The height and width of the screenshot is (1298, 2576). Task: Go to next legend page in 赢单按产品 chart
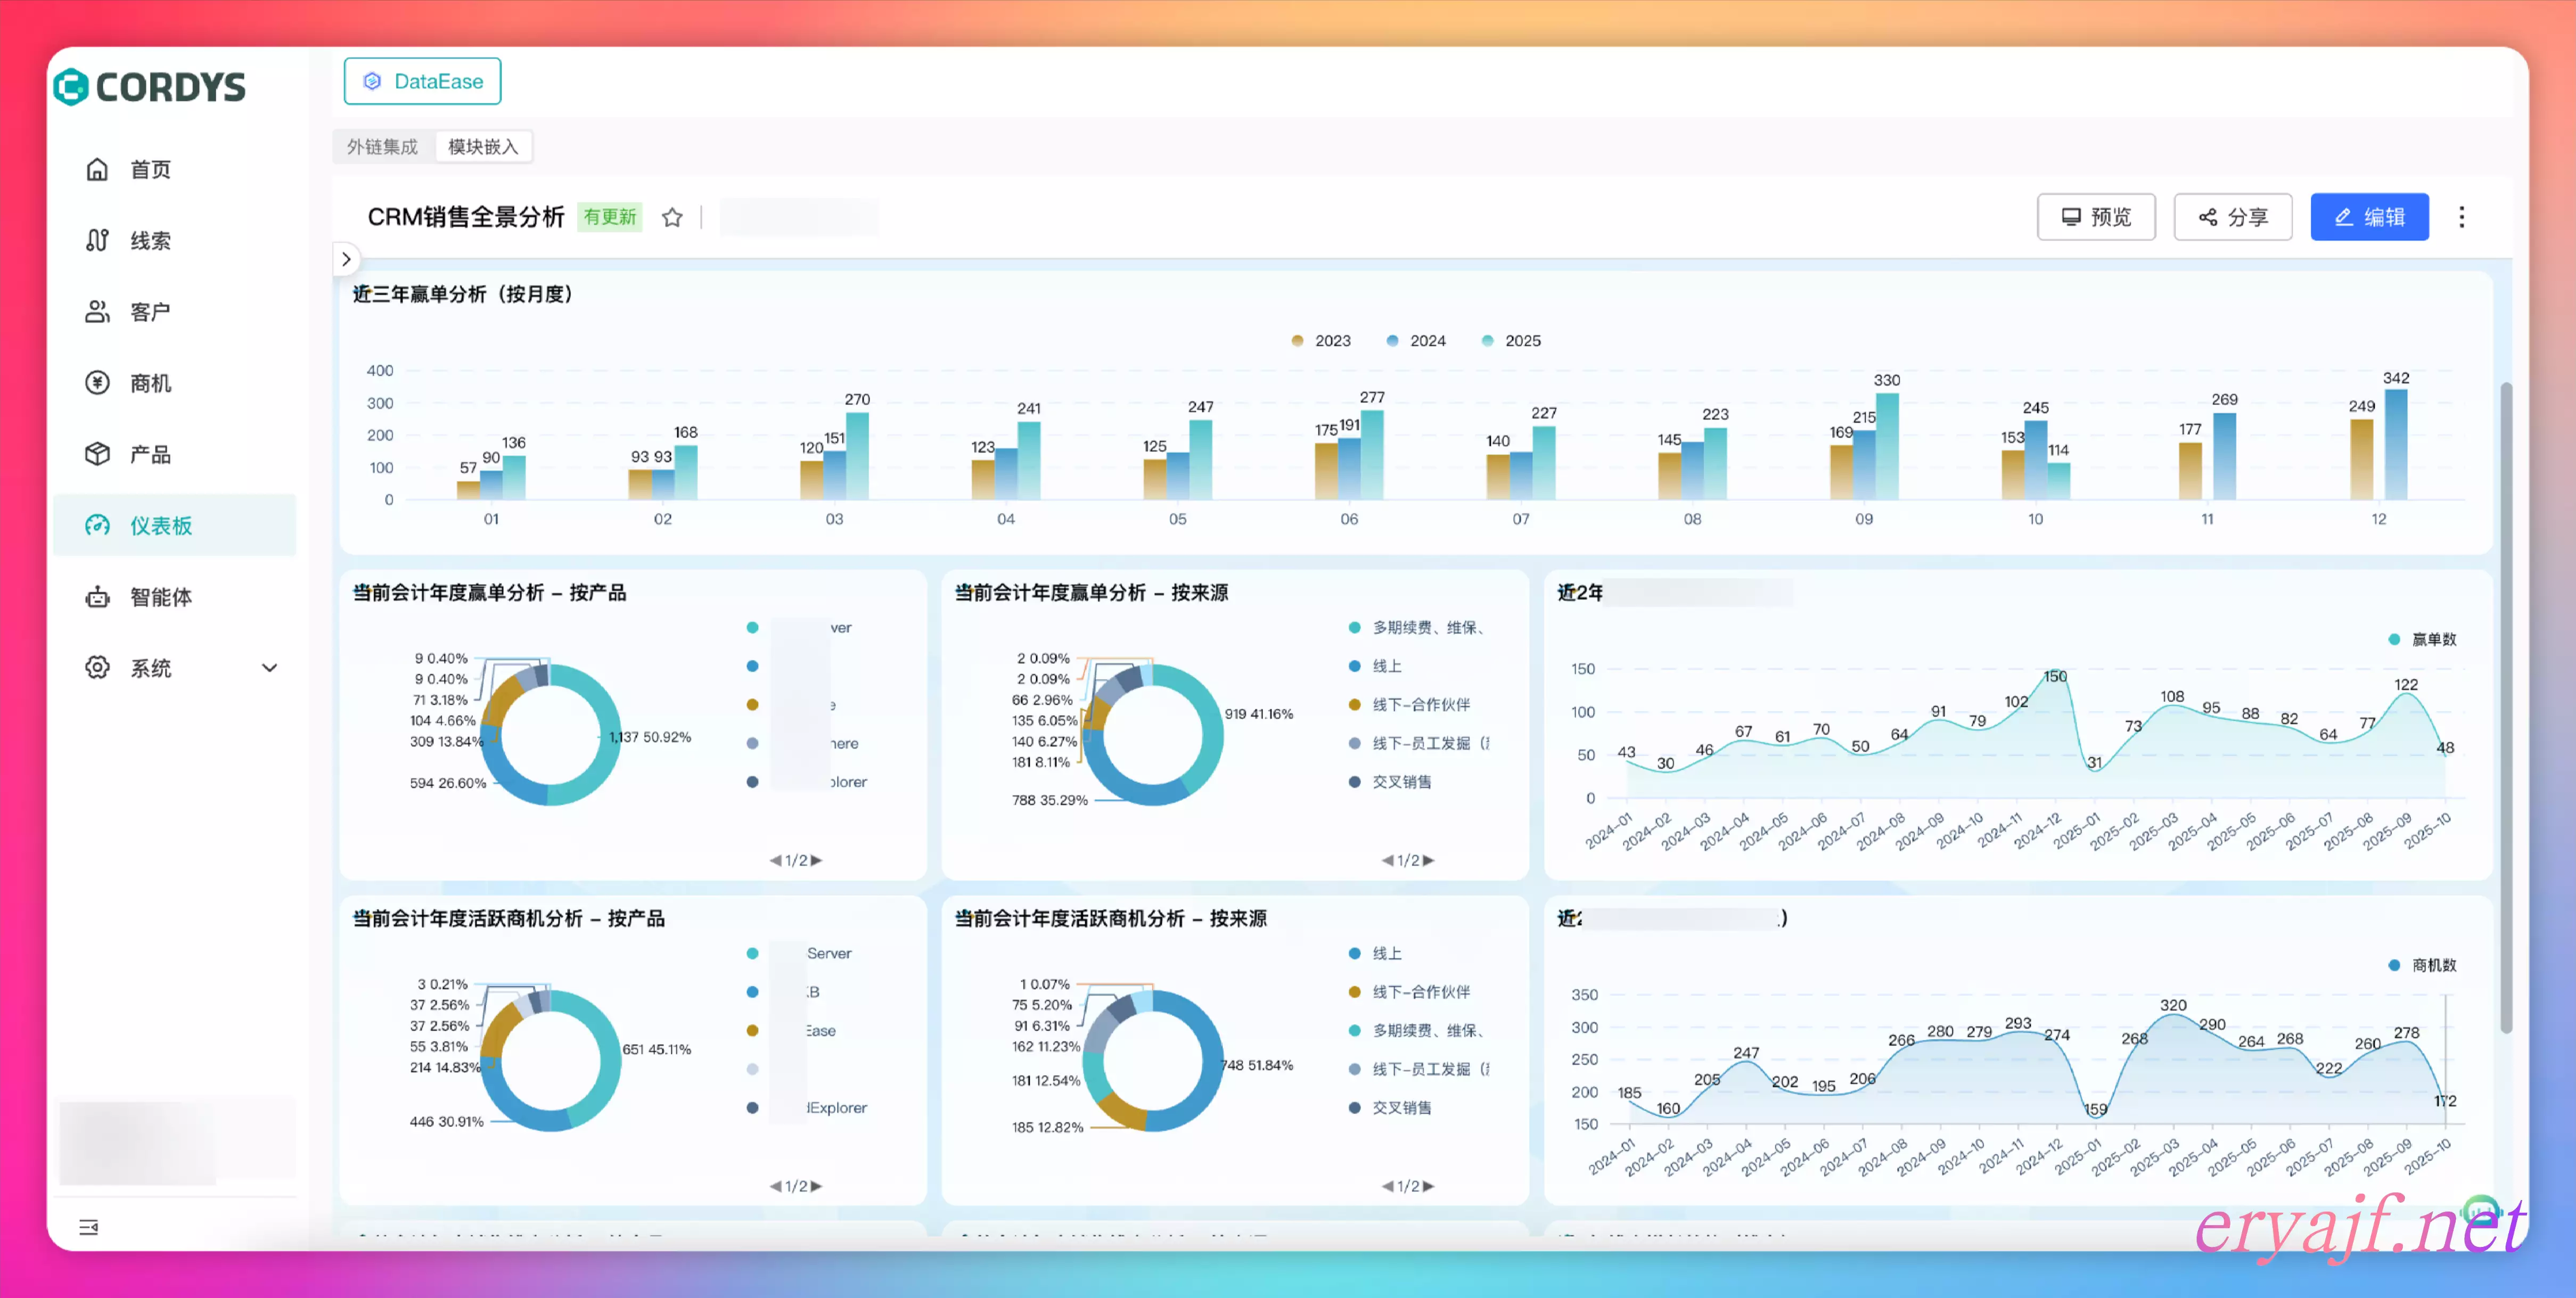click(817, 860)
